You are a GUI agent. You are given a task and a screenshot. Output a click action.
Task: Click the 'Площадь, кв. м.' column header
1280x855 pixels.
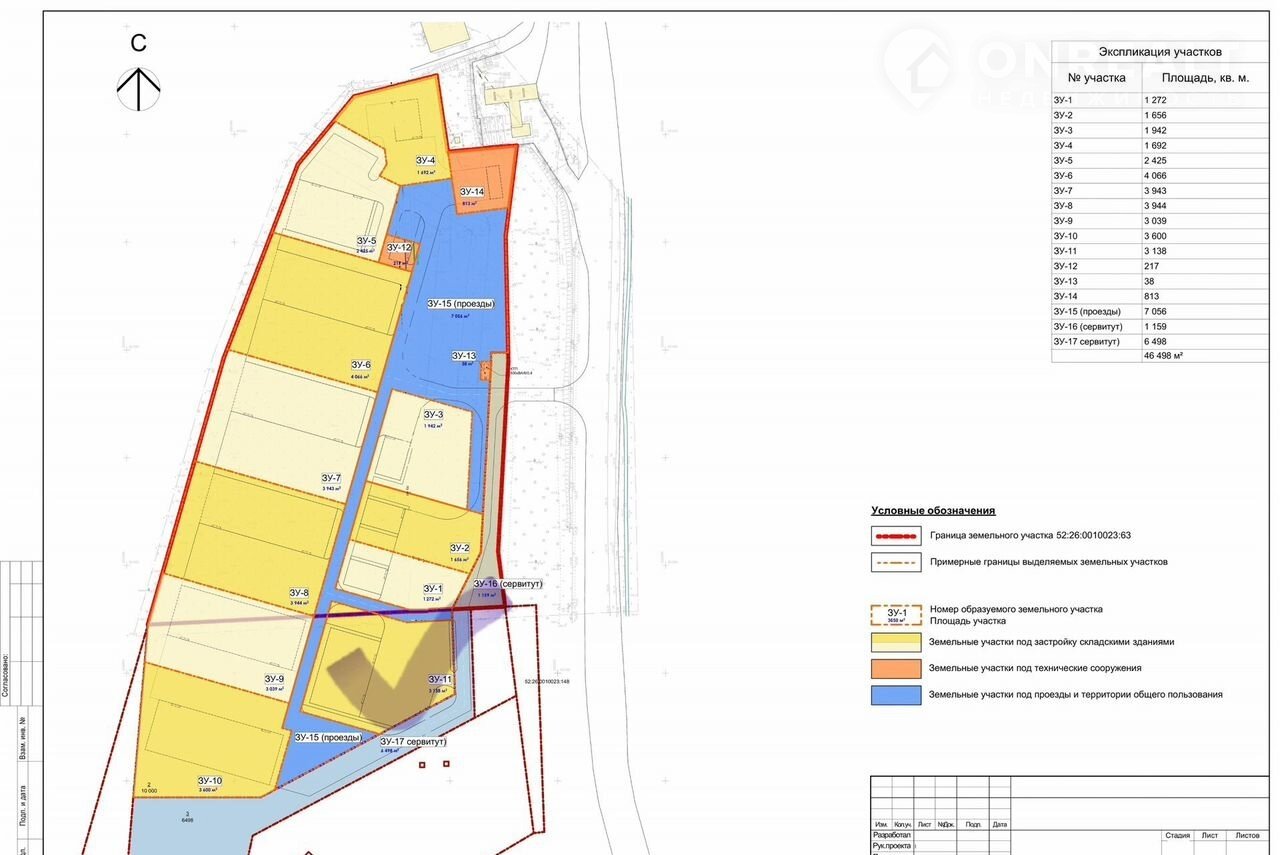(1205, 77)
